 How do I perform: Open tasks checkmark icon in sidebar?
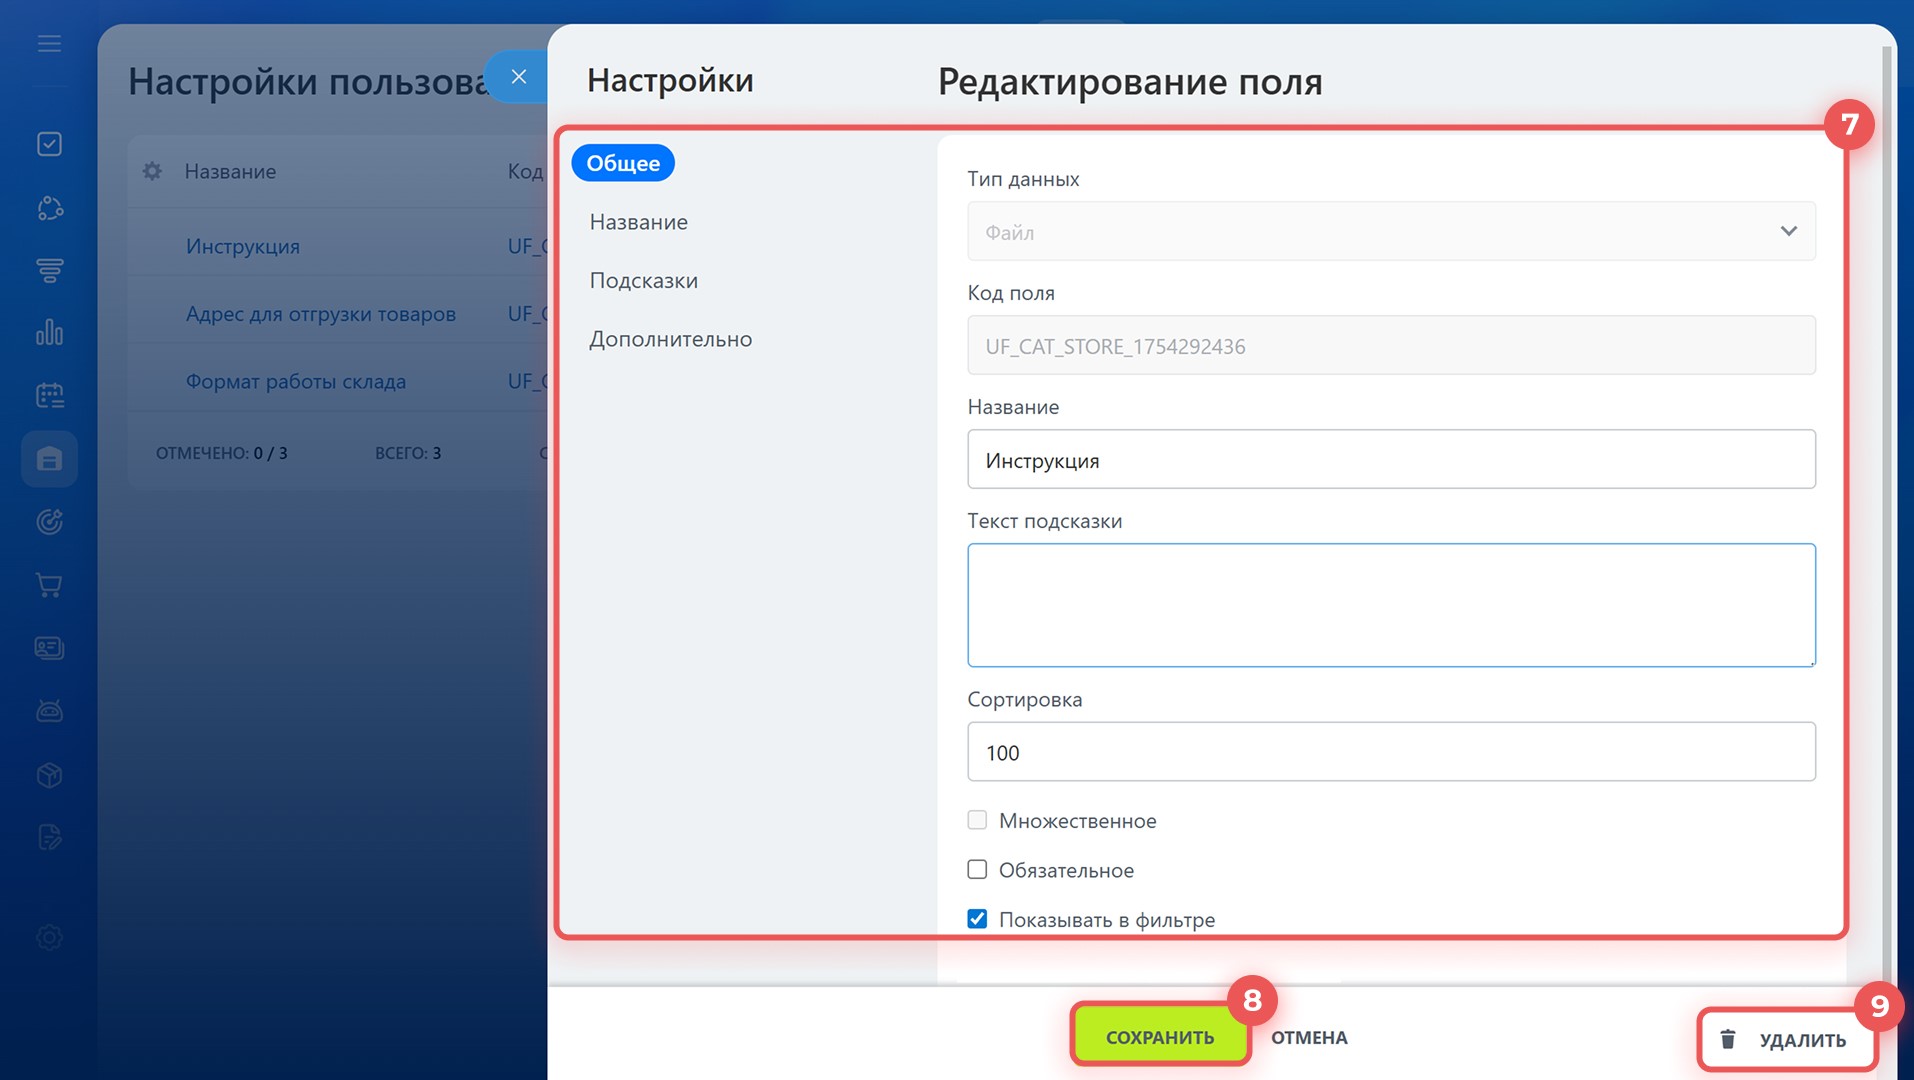click(x=49, y=144)
